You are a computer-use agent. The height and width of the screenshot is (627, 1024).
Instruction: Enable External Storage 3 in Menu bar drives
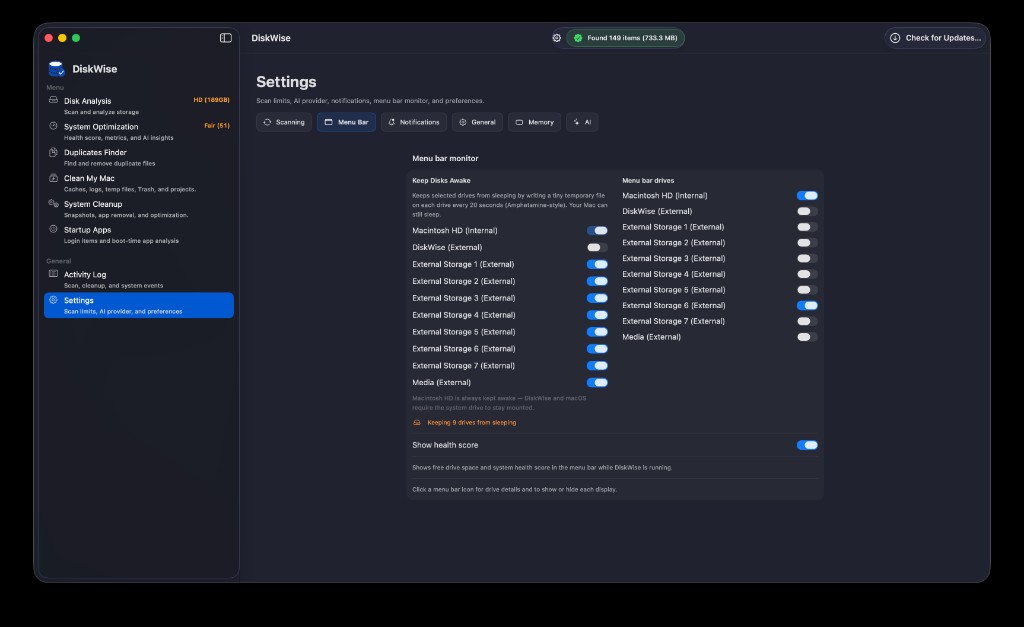pyautogui.click(x=807, y=258)
